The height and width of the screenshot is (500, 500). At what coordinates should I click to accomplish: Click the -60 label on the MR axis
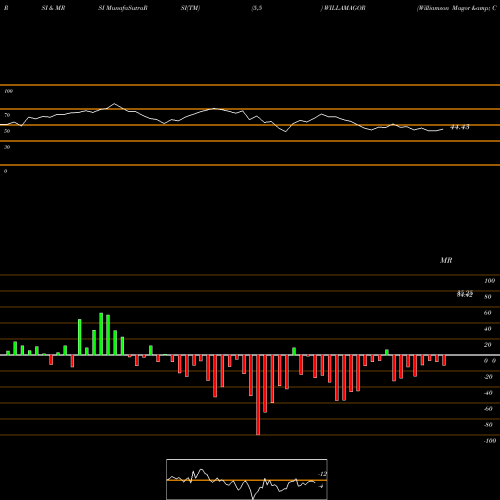488,409
